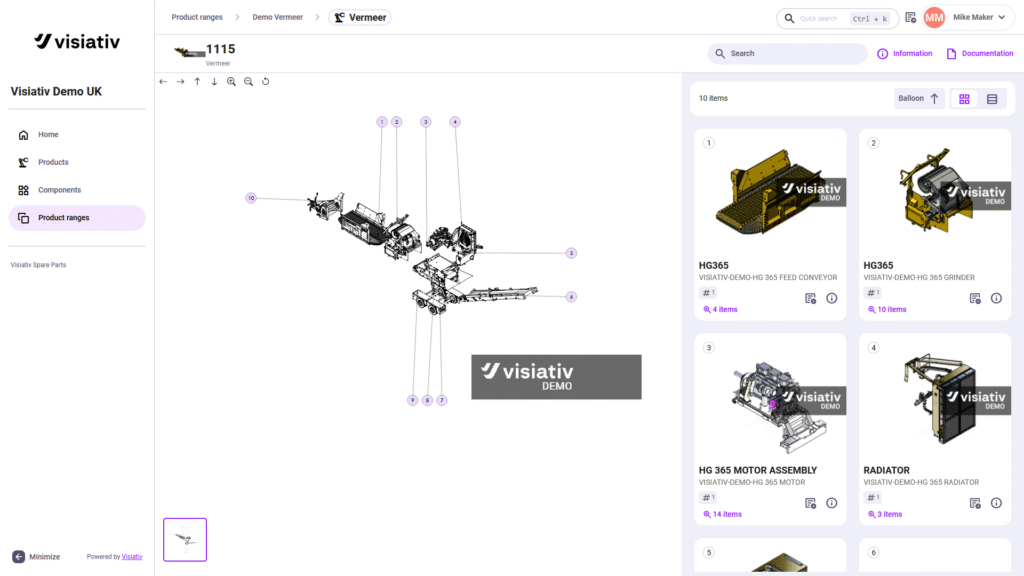
Task: Click the MM user avatar
Action: (x=935, y=18)
